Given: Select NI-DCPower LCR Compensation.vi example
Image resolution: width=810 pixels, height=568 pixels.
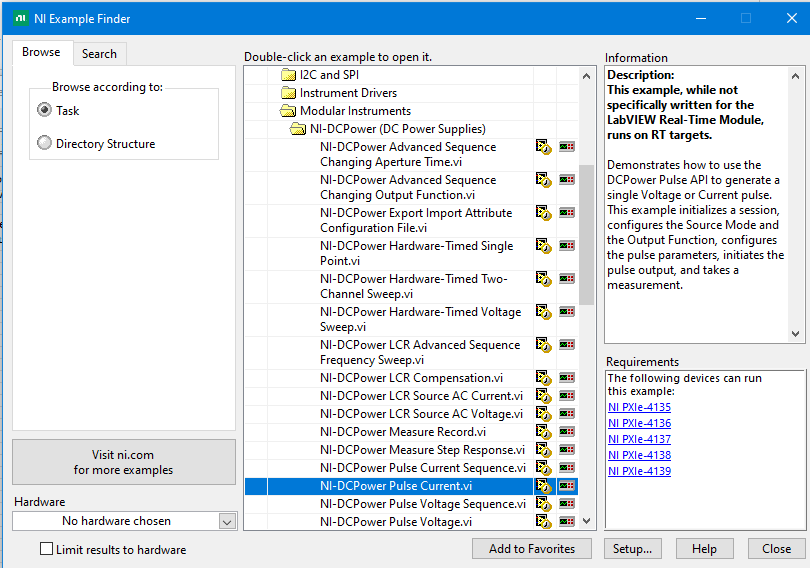Looking at the screenshot, I should pyautogui.click(x=411, y=378).
